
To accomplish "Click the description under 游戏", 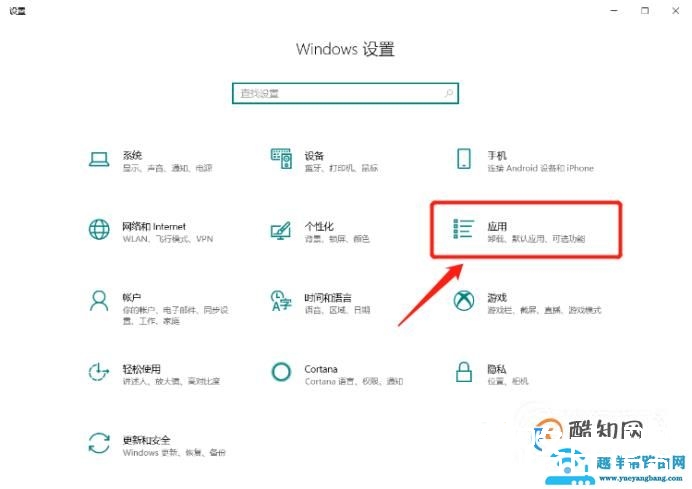I will [x=544, y=310].
